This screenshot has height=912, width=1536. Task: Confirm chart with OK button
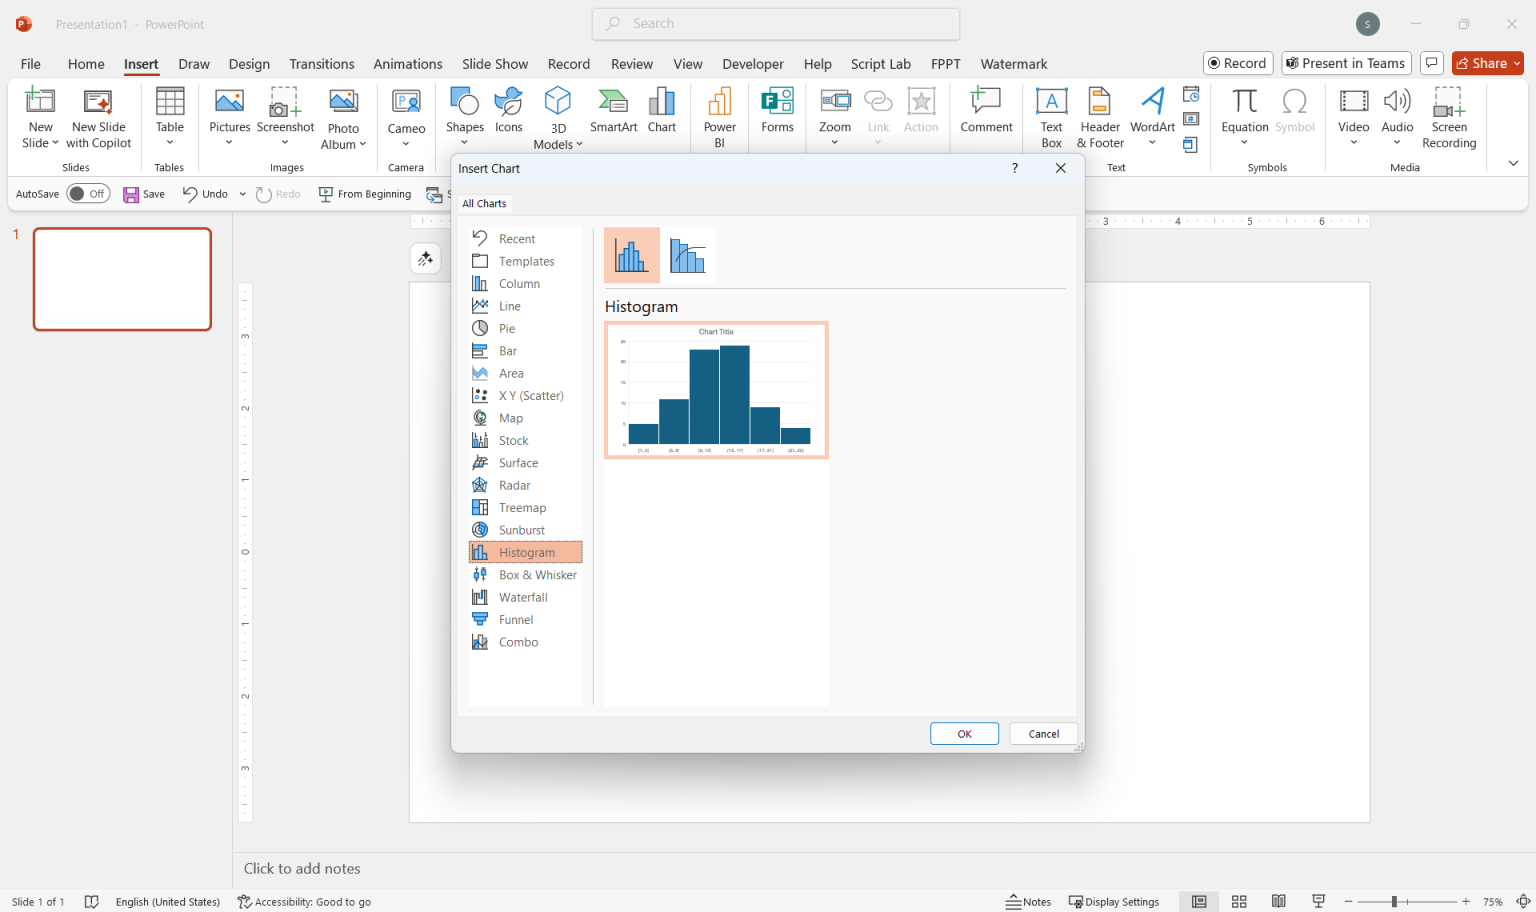click(x=964, y=734)
